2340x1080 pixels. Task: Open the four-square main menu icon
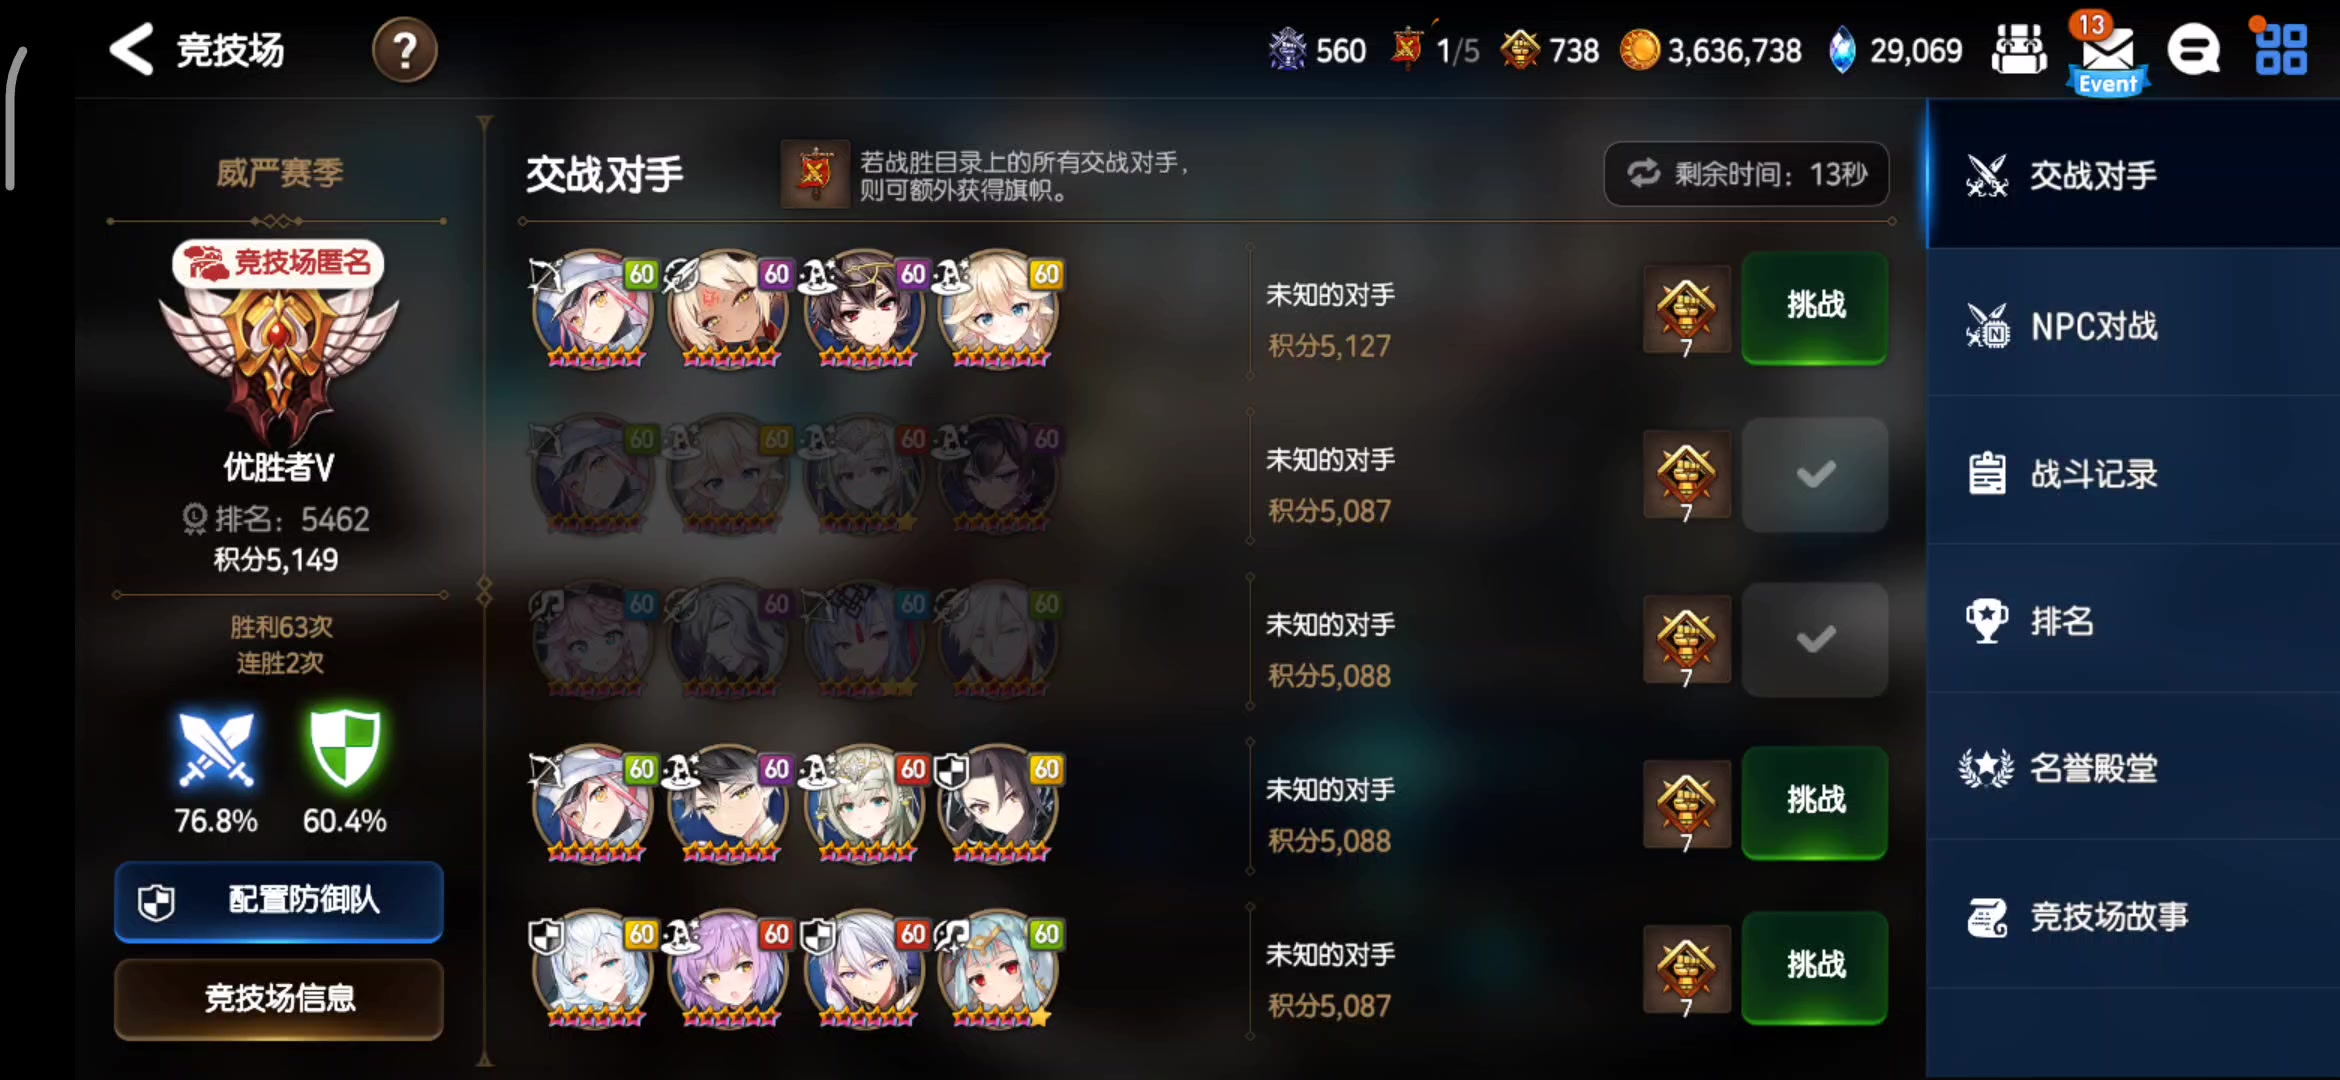click(2281, 50)
